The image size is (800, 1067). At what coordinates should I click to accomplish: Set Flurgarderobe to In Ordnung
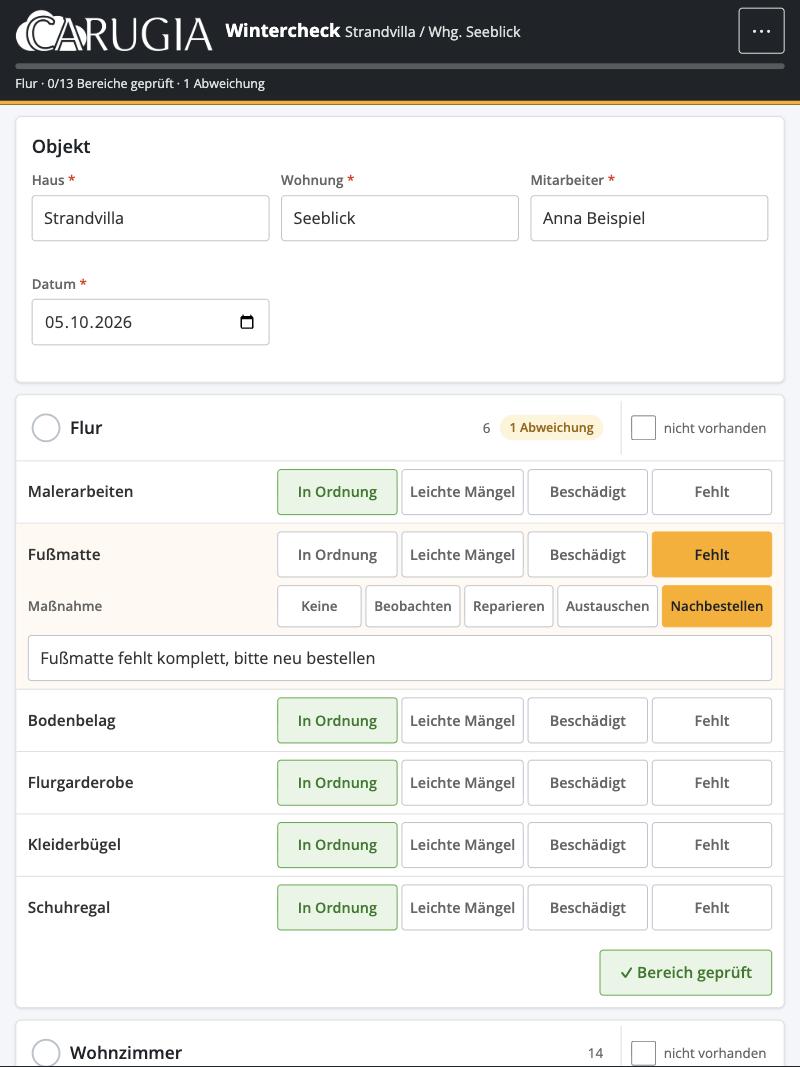pyautogui.click(x=337, y=783)
